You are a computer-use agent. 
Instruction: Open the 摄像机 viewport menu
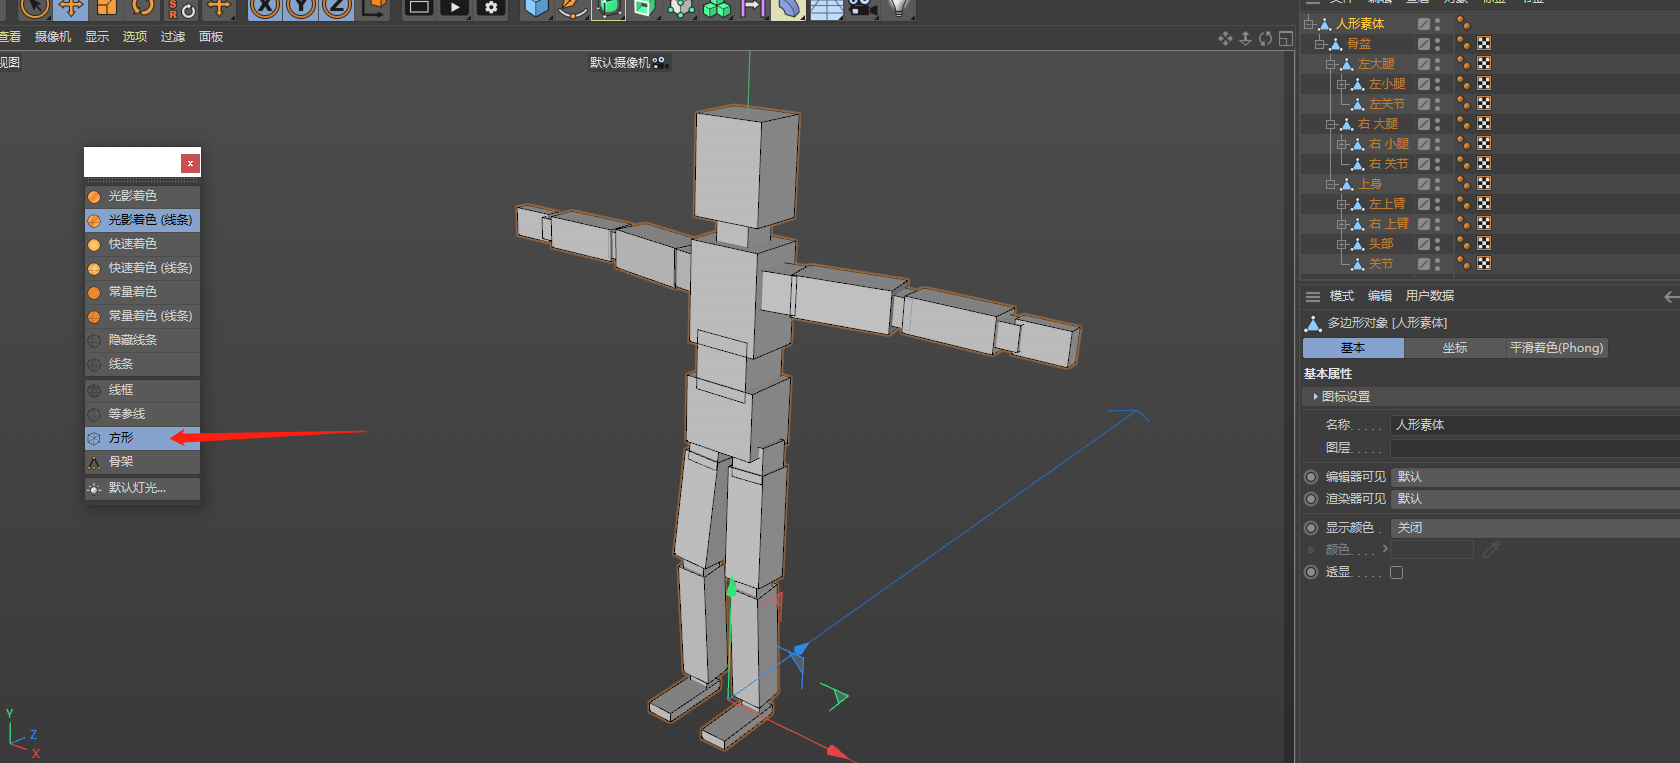[x=53, y=37]
